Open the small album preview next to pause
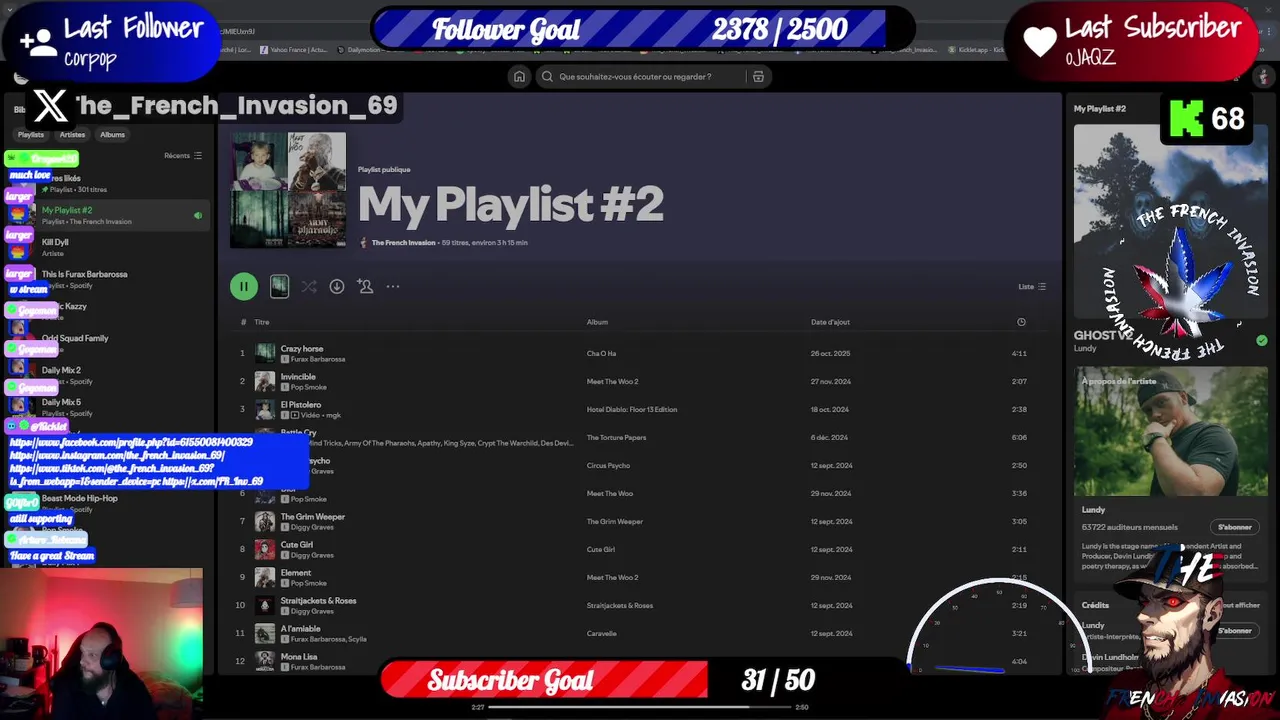The height and width of the screenshot is (720, 1280). click(279, 286)
